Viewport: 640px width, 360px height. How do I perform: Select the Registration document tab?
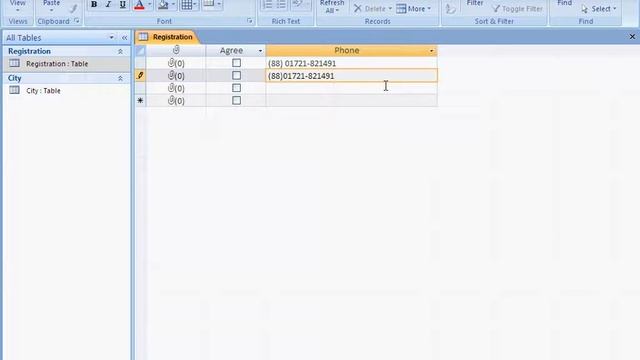pyautogui.click(x=167, y=37)
